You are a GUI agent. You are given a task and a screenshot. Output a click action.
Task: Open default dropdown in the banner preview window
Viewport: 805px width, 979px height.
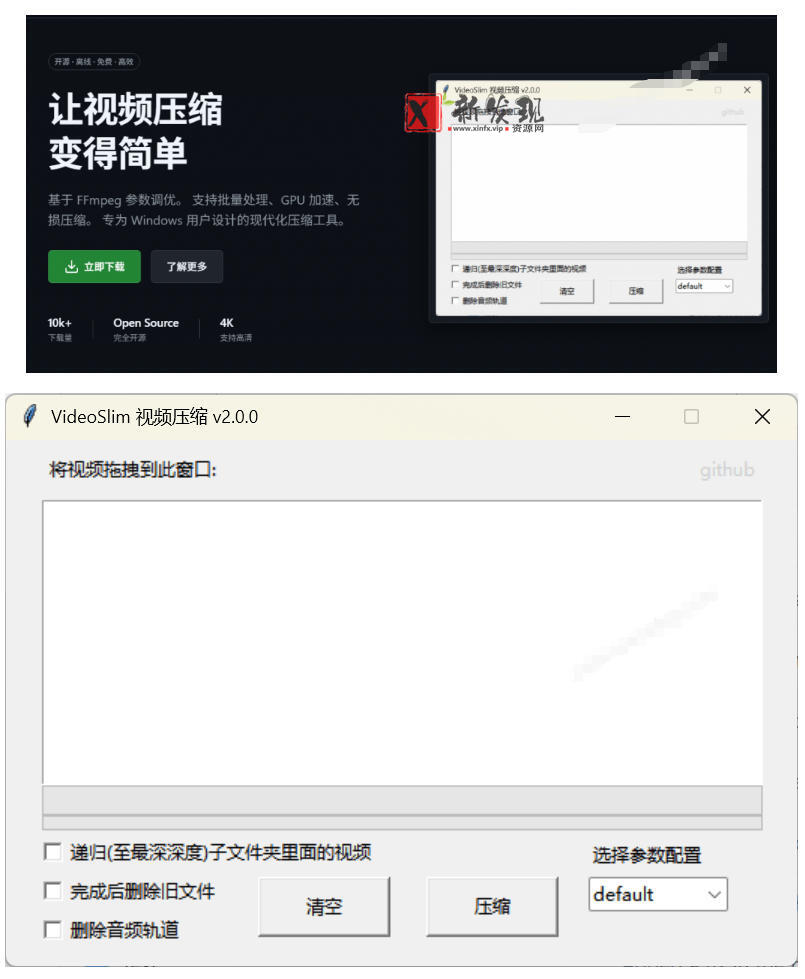click(704, 286)
